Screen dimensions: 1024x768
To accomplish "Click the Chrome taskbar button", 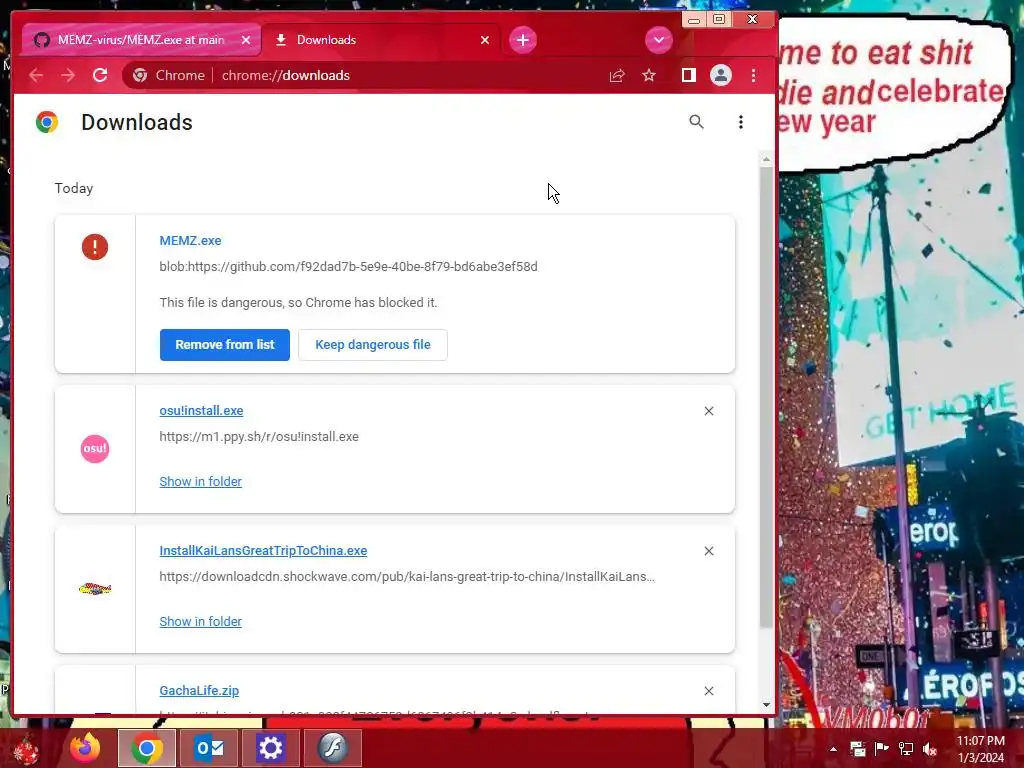I will click(x=147, y=748).
